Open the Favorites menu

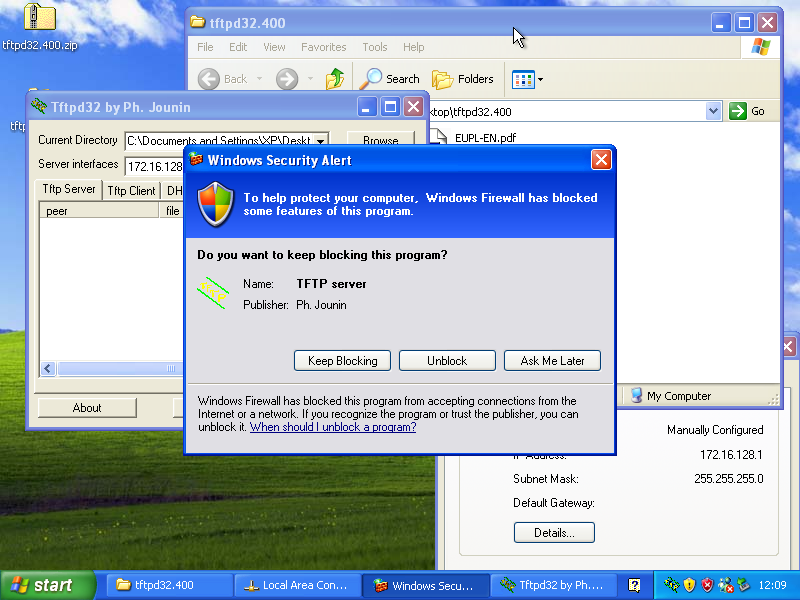pyautogui.click(x=323, y=47)
